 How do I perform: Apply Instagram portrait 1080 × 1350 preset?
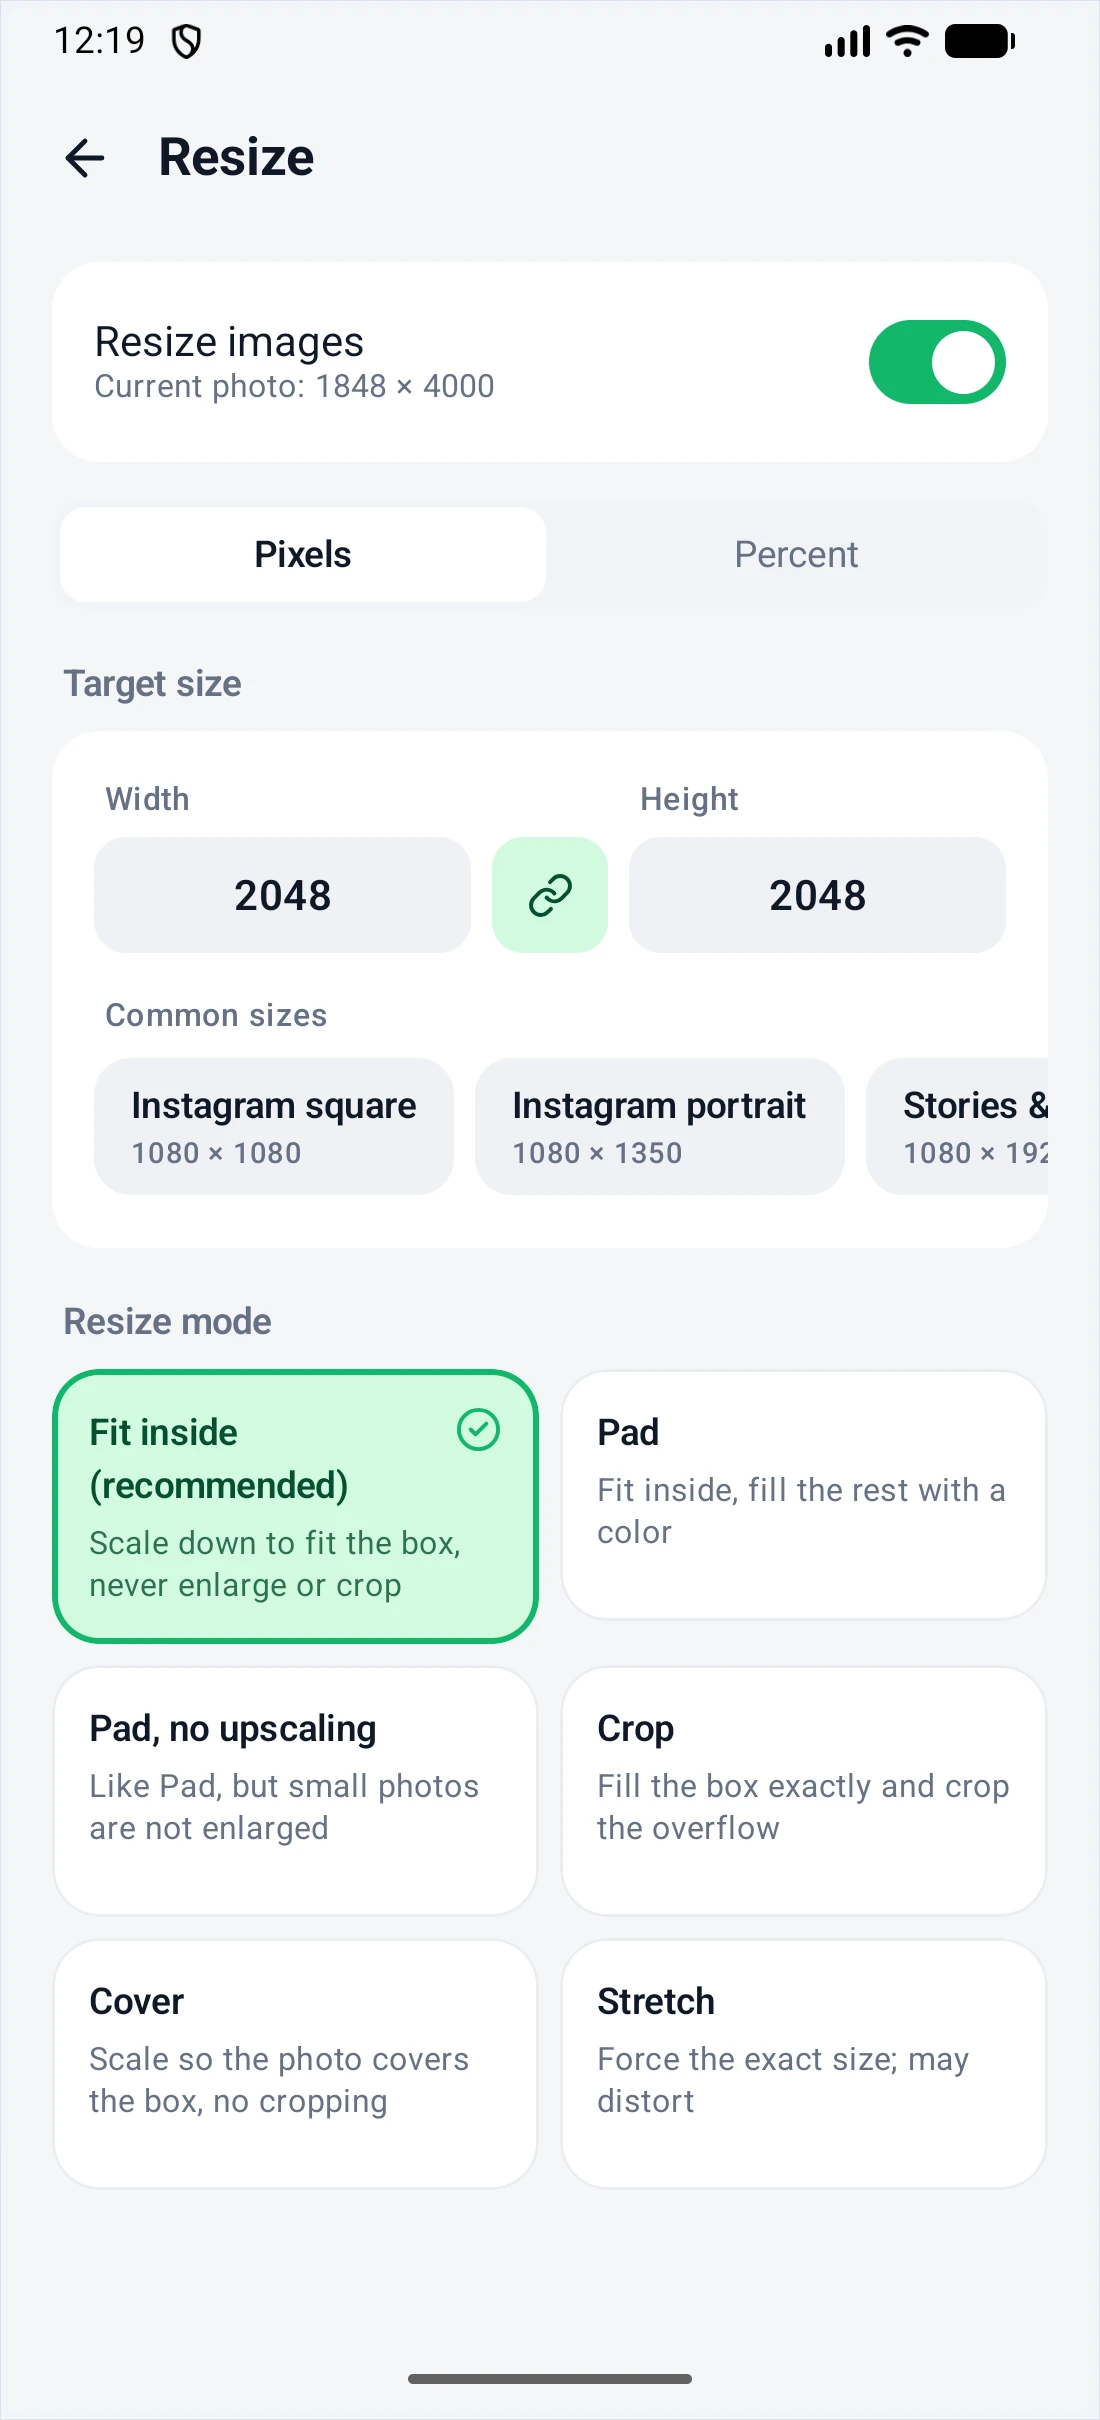660,1126
